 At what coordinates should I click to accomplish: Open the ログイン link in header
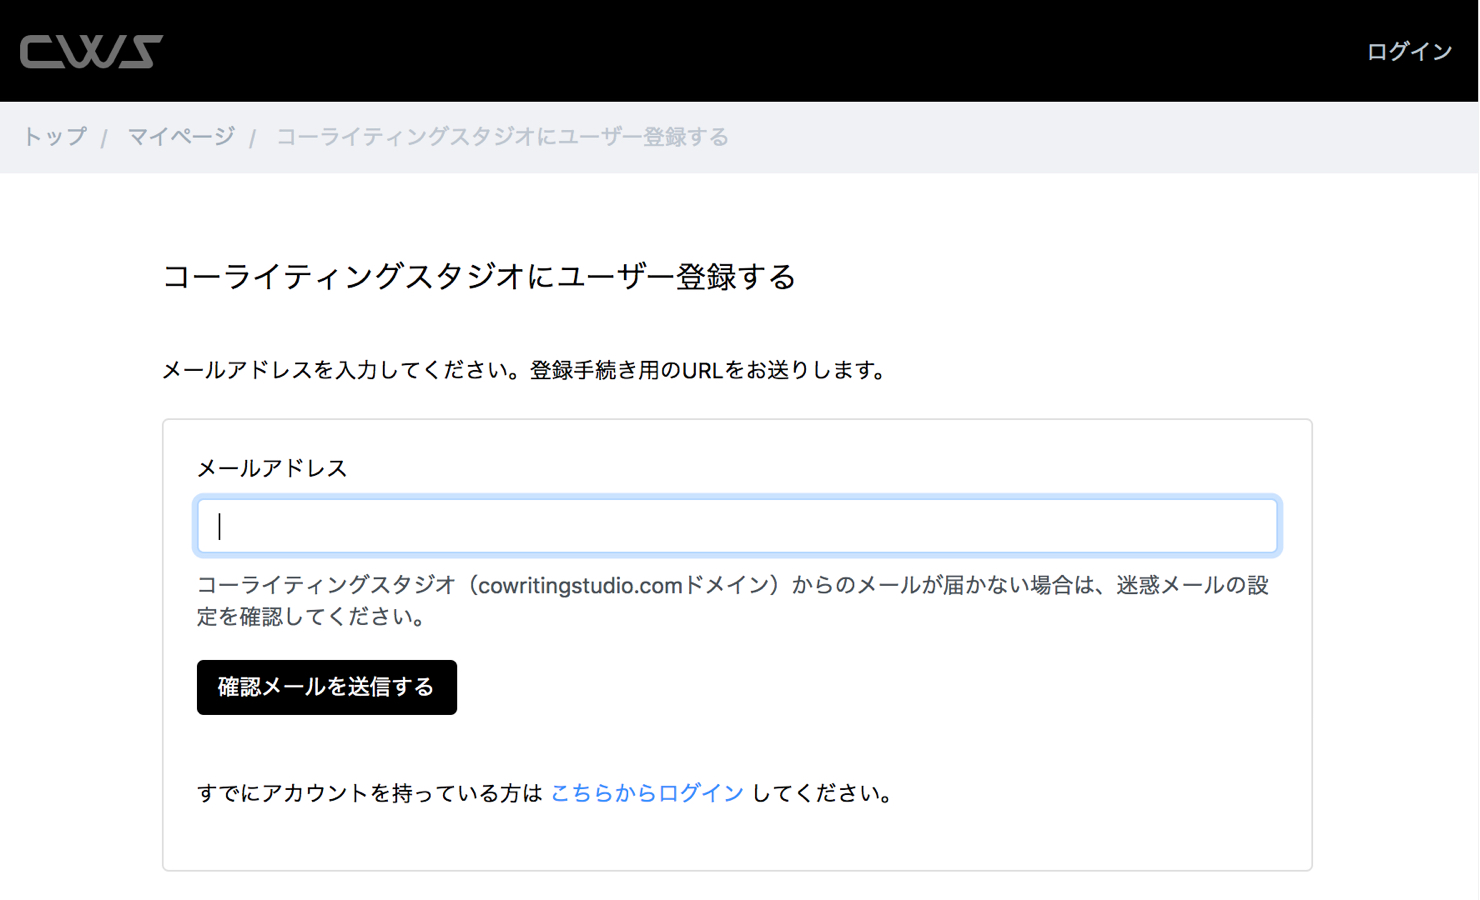coord(1409,51)
